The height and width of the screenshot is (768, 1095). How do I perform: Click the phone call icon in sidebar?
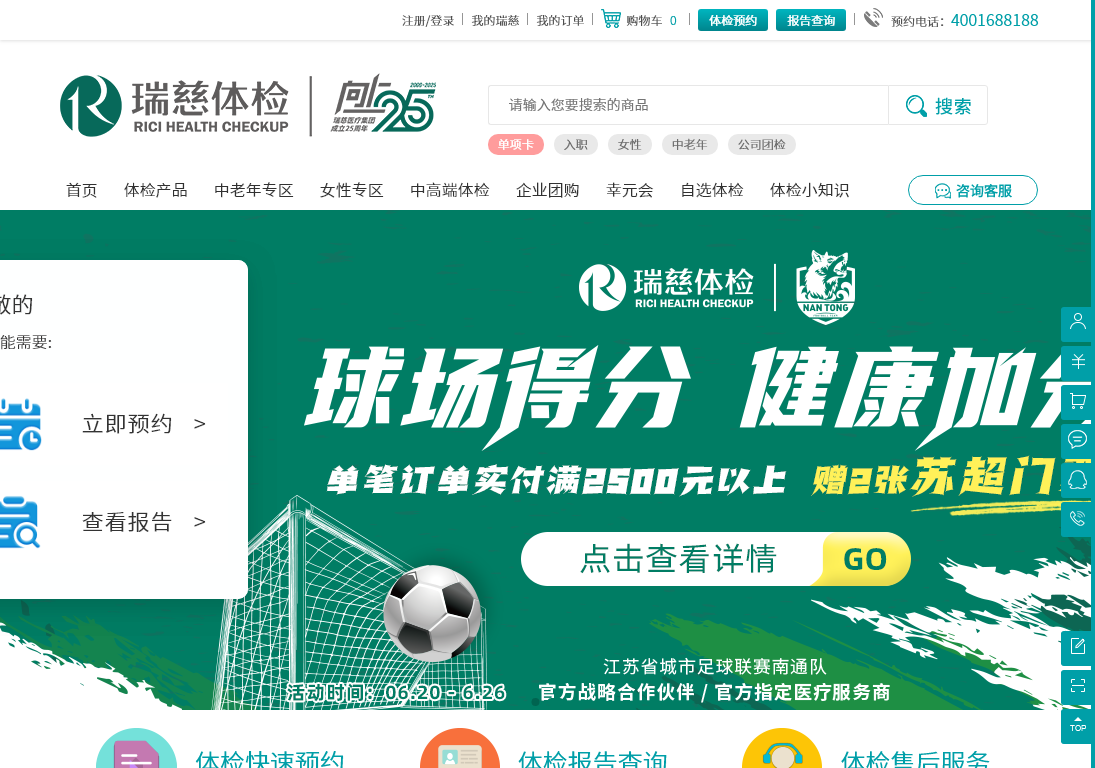[1077, 519]
